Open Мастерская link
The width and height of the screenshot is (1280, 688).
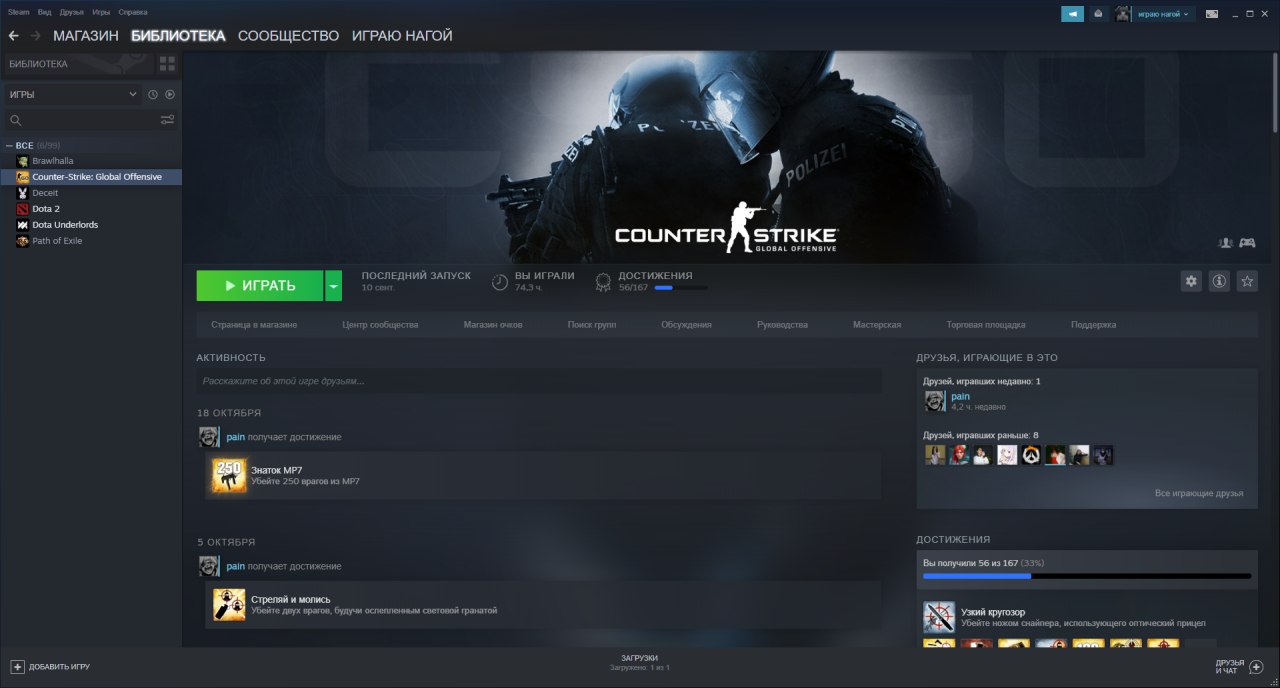[877, 325]
